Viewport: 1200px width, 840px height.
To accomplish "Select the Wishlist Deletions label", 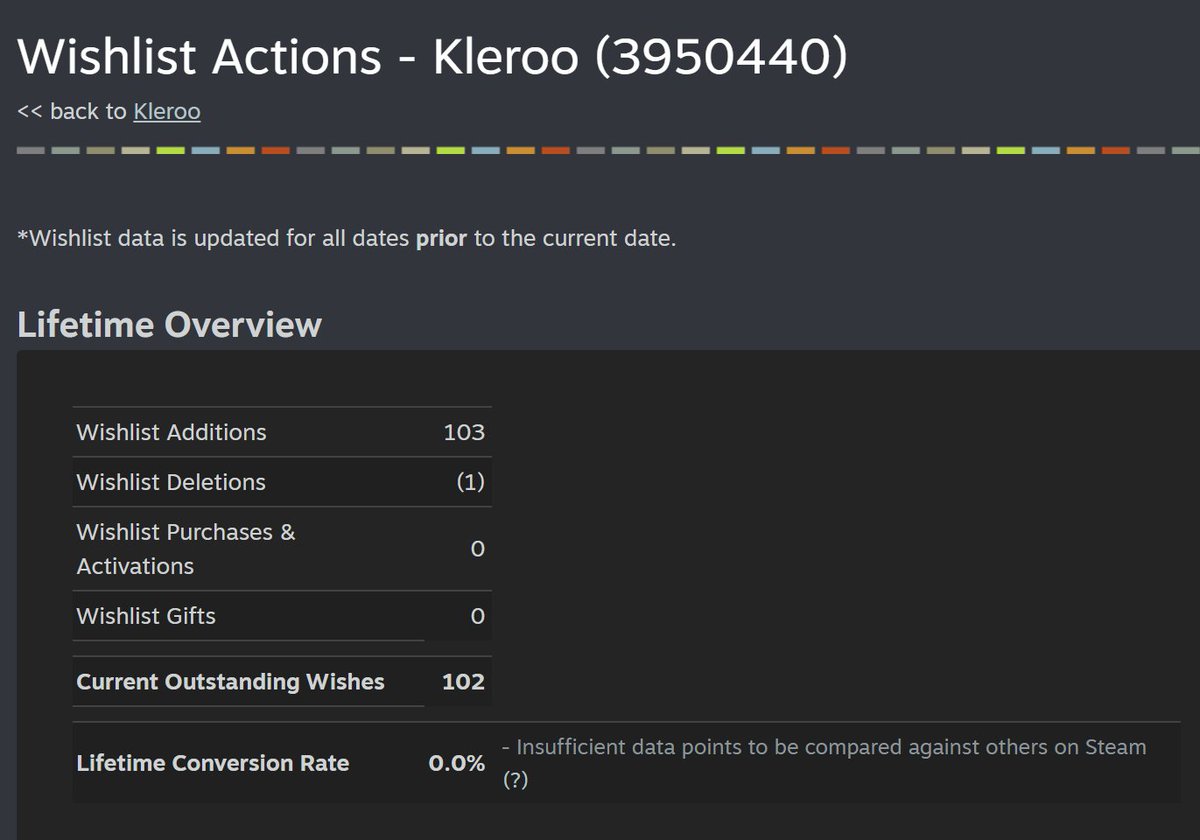I will [171, 482].
